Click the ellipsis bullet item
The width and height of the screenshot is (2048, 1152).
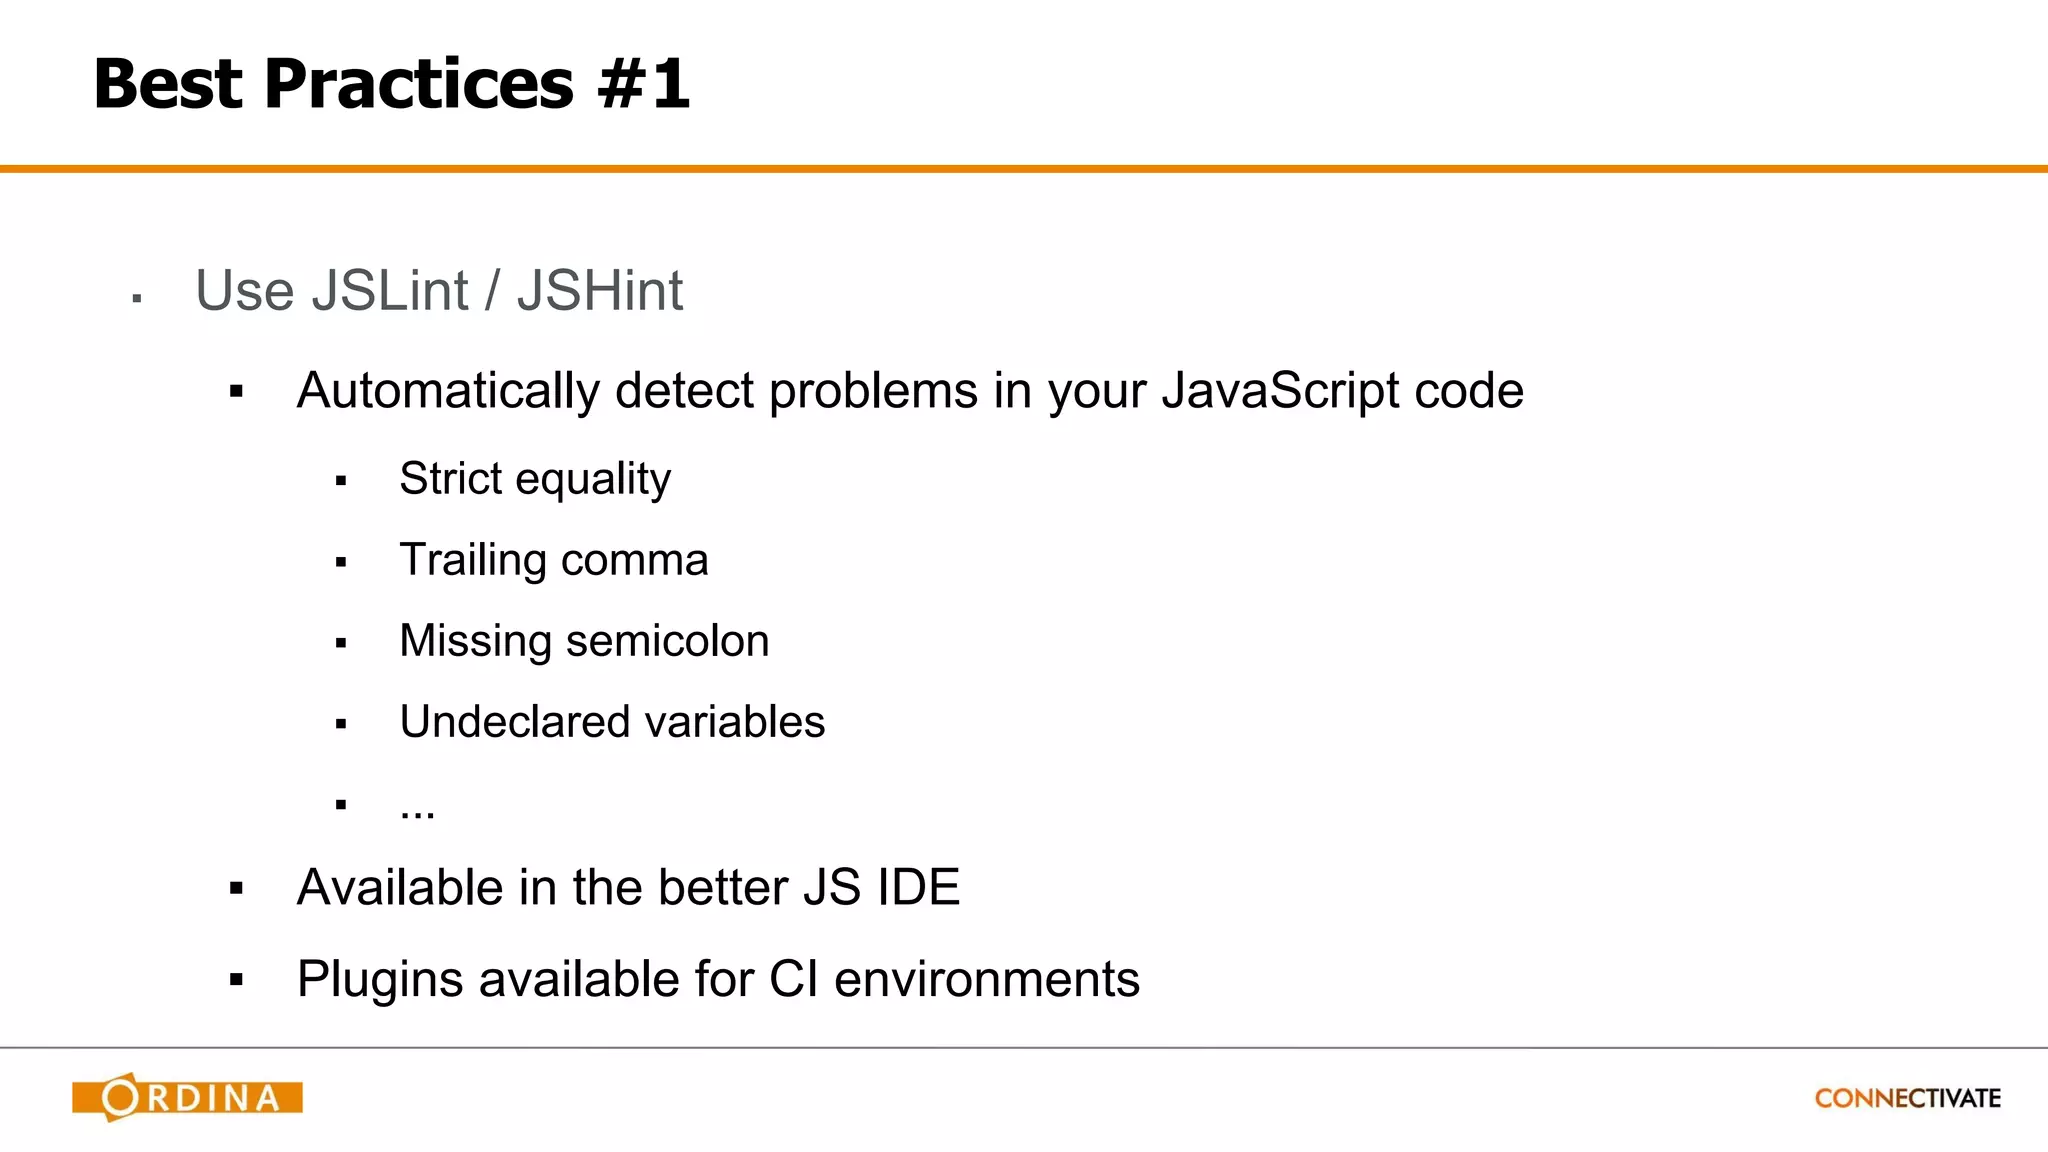click(417, 806)
